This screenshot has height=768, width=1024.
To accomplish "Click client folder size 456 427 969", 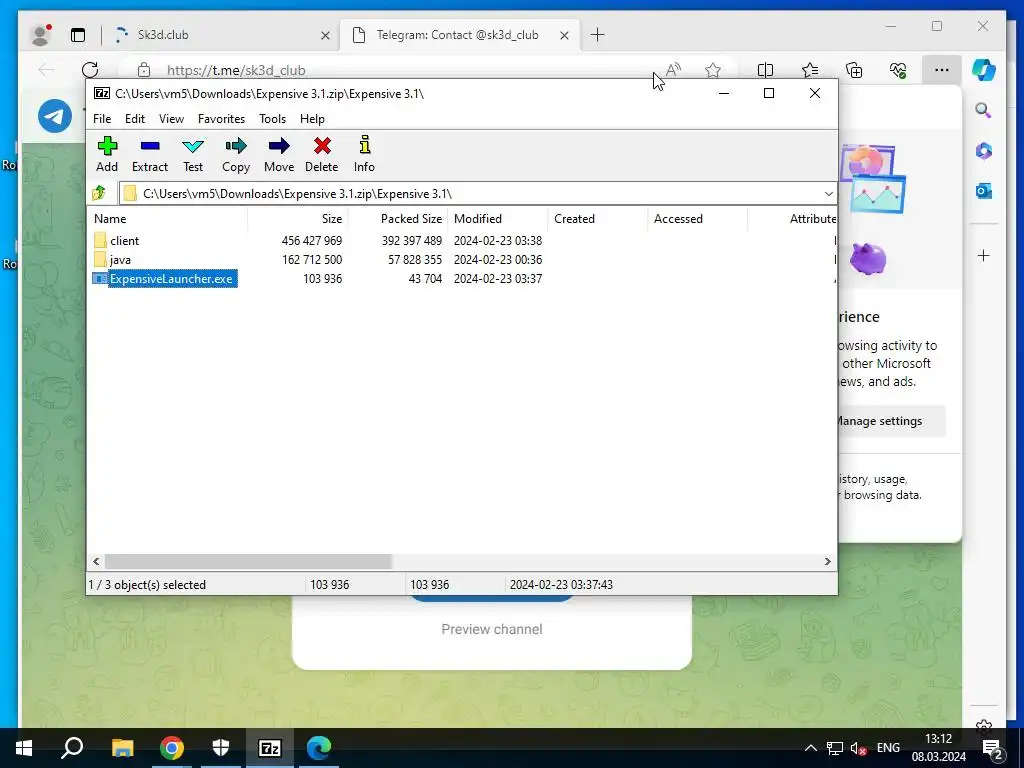I will click(312, 240).
